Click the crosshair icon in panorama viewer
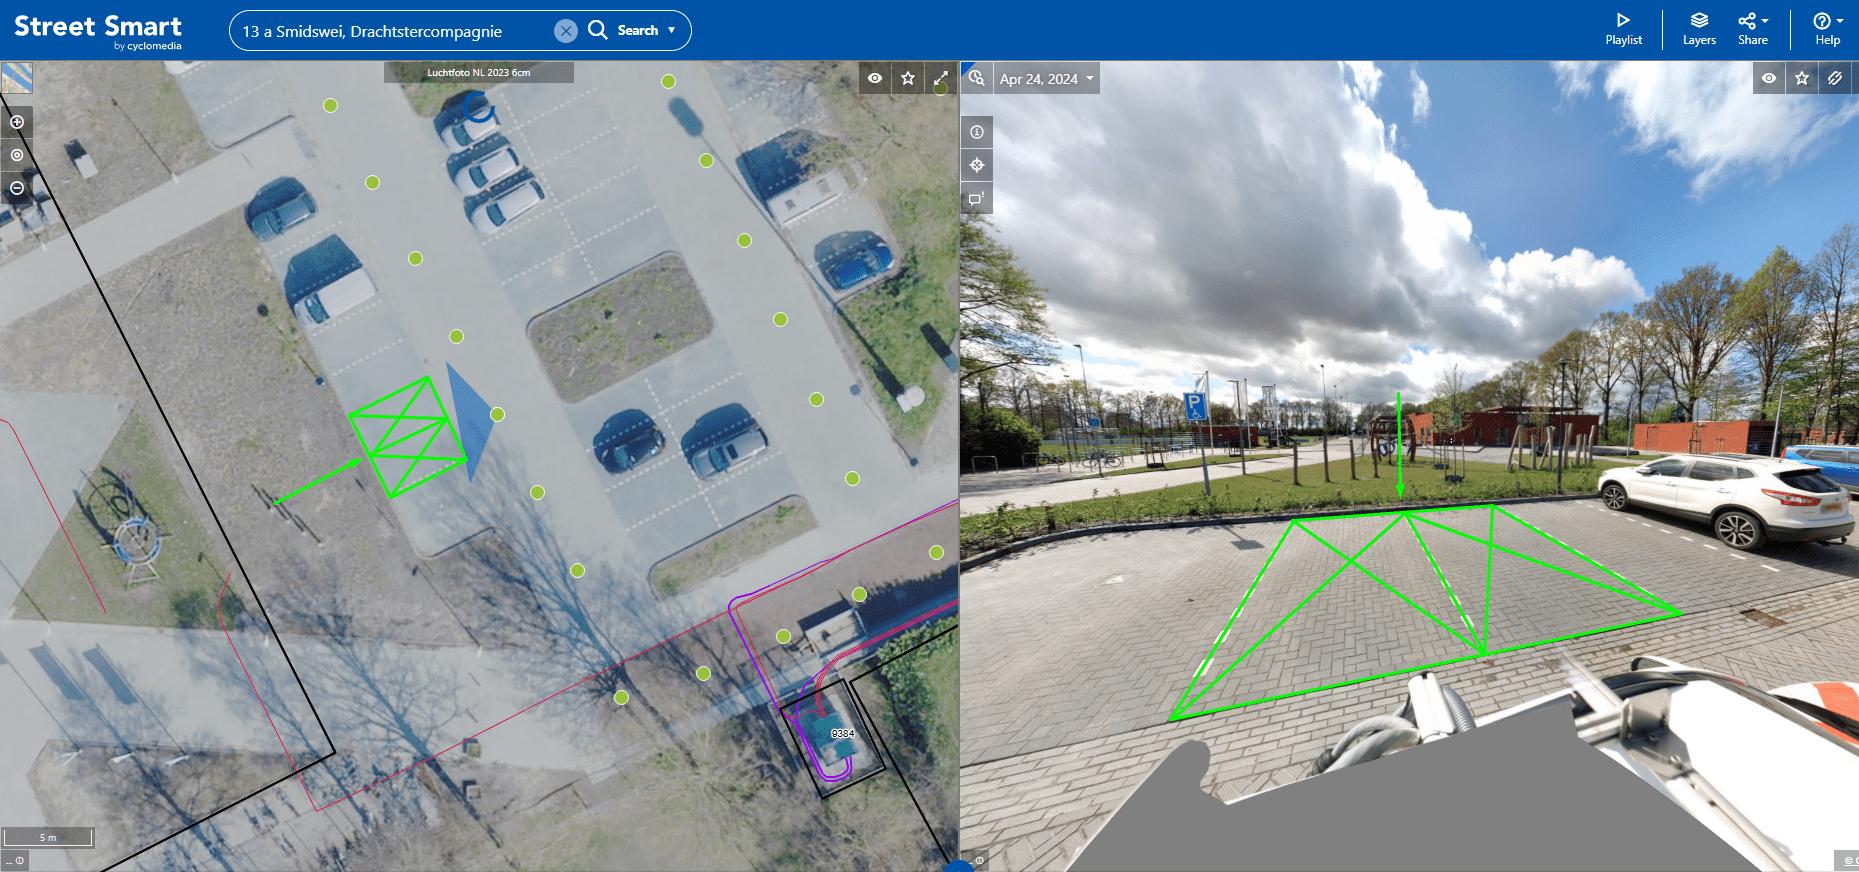The width and height of the screenshot is (1859, 872). coord(977,165)
